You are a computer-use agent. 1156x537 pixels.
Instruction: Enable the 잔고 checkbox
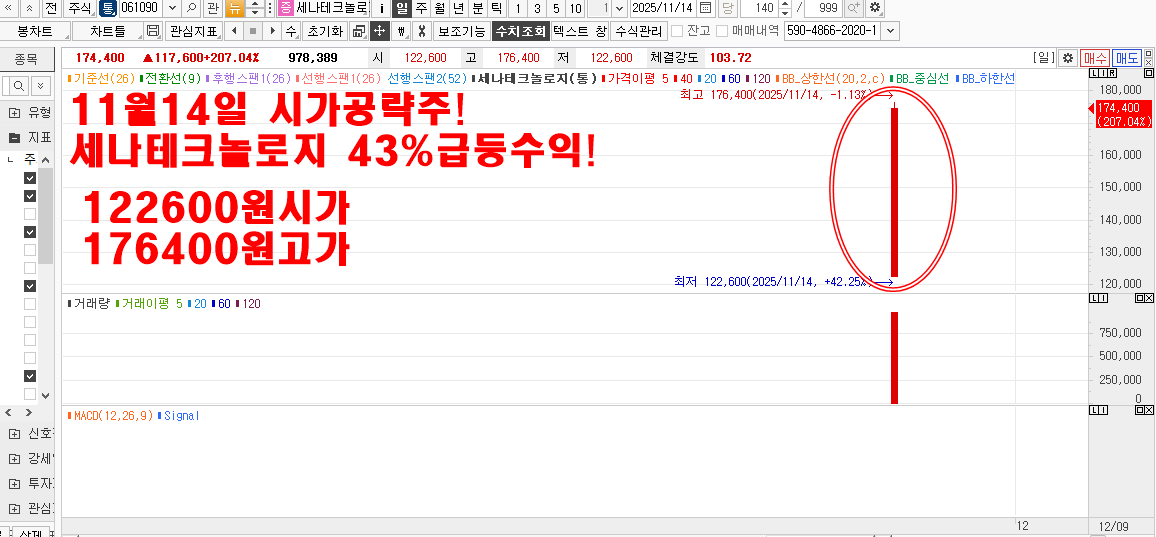tap(677, 31)
